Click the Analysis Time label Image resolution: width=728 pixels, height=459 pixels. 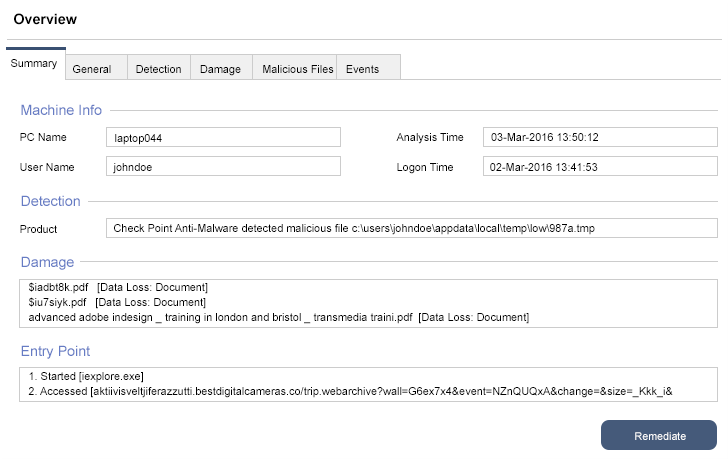[x=430, y=137]
